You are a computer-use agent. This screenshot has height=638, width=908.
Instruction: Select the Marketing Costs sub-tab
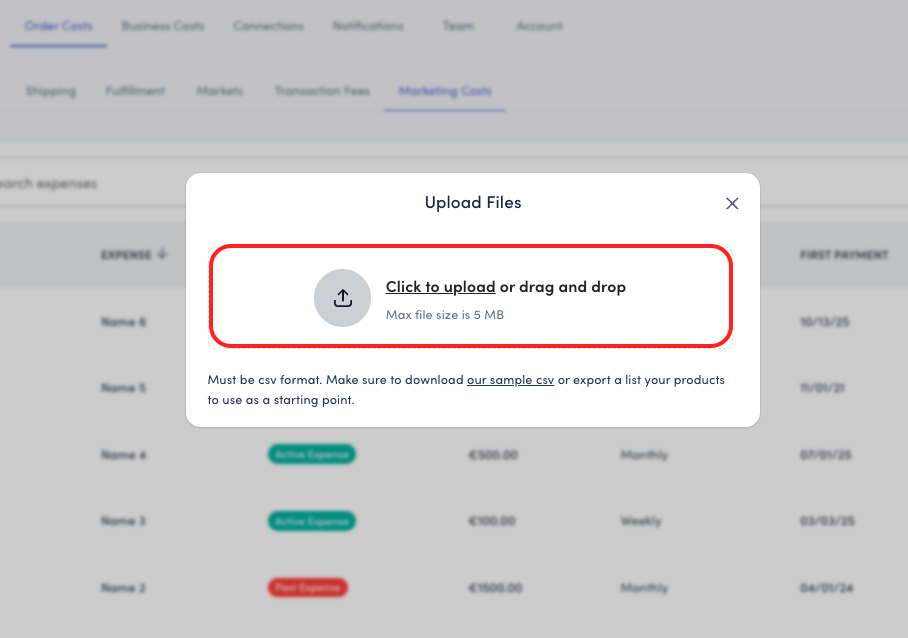tap(445, 91)
